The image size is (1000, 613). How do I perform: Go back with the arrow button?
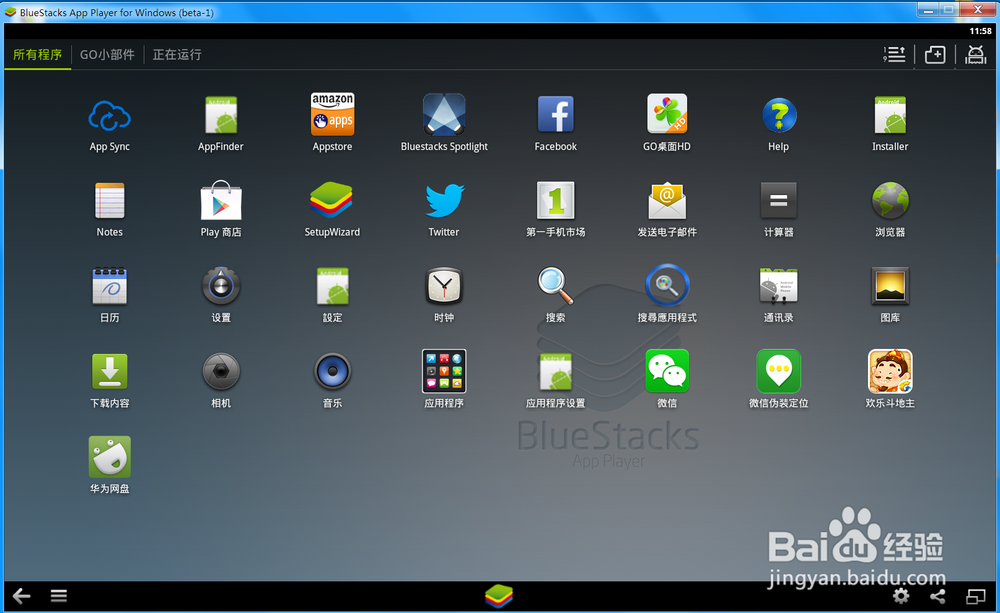[22, 596]
